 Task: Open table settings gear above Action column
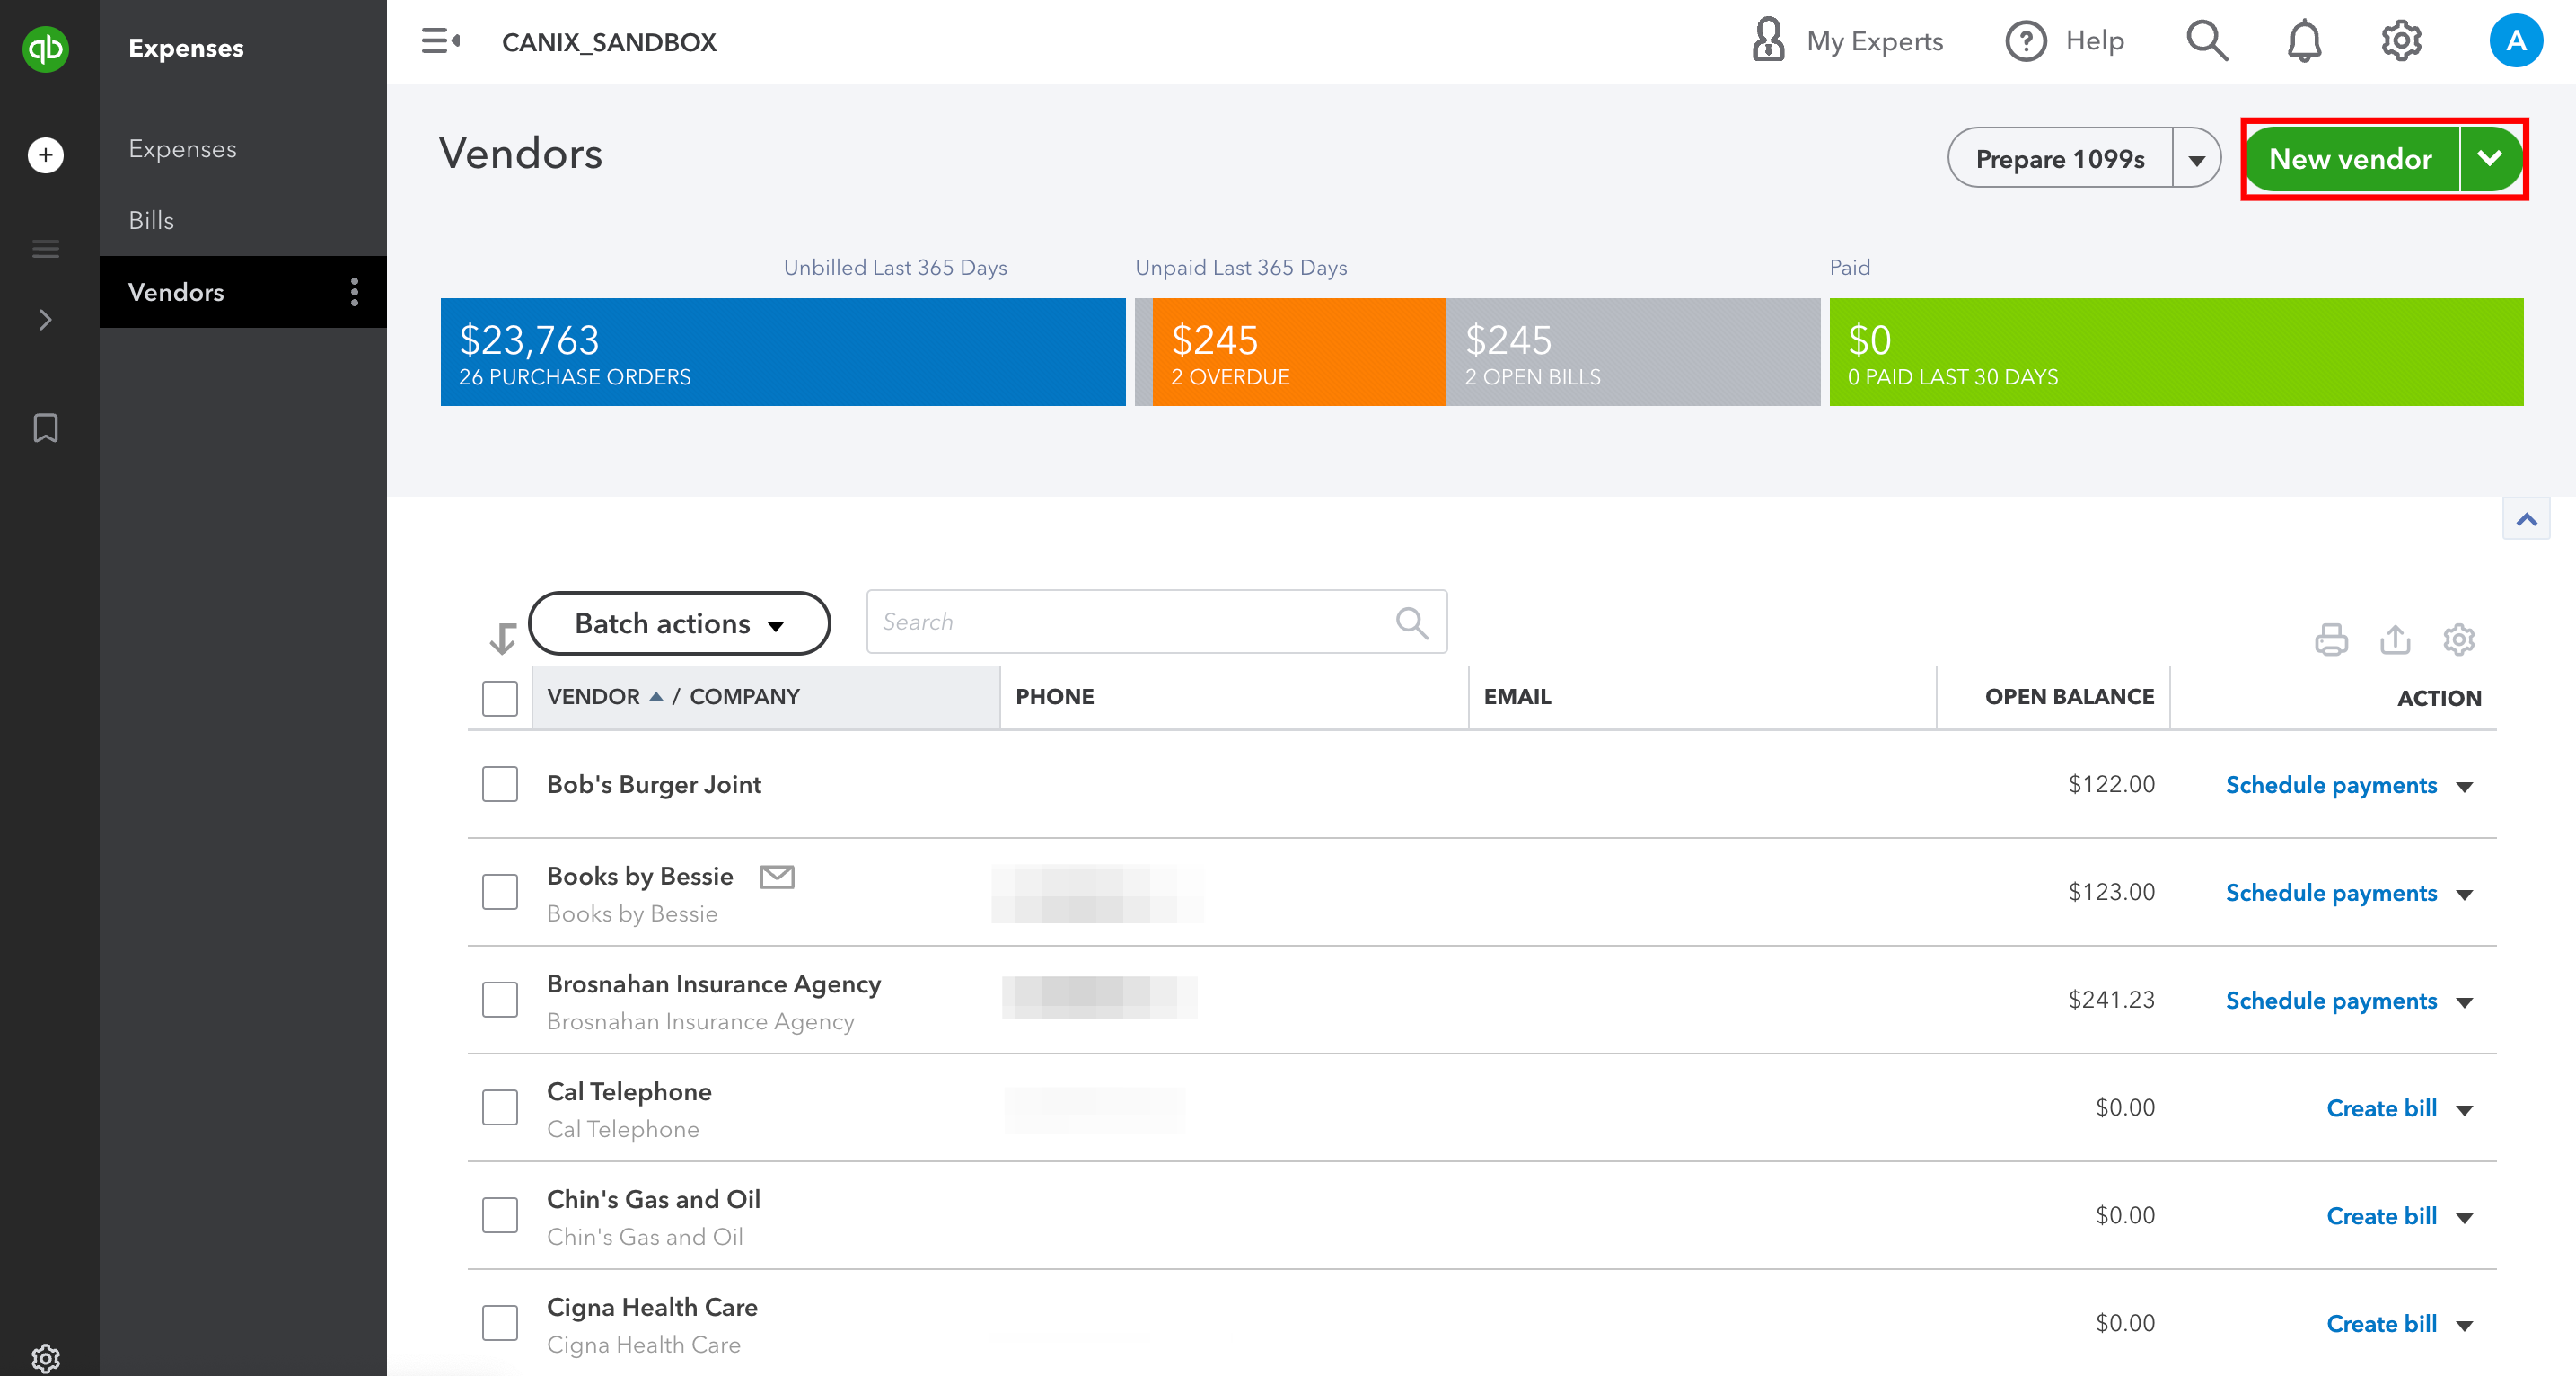pyautogui.click(x=2458, y=639)
